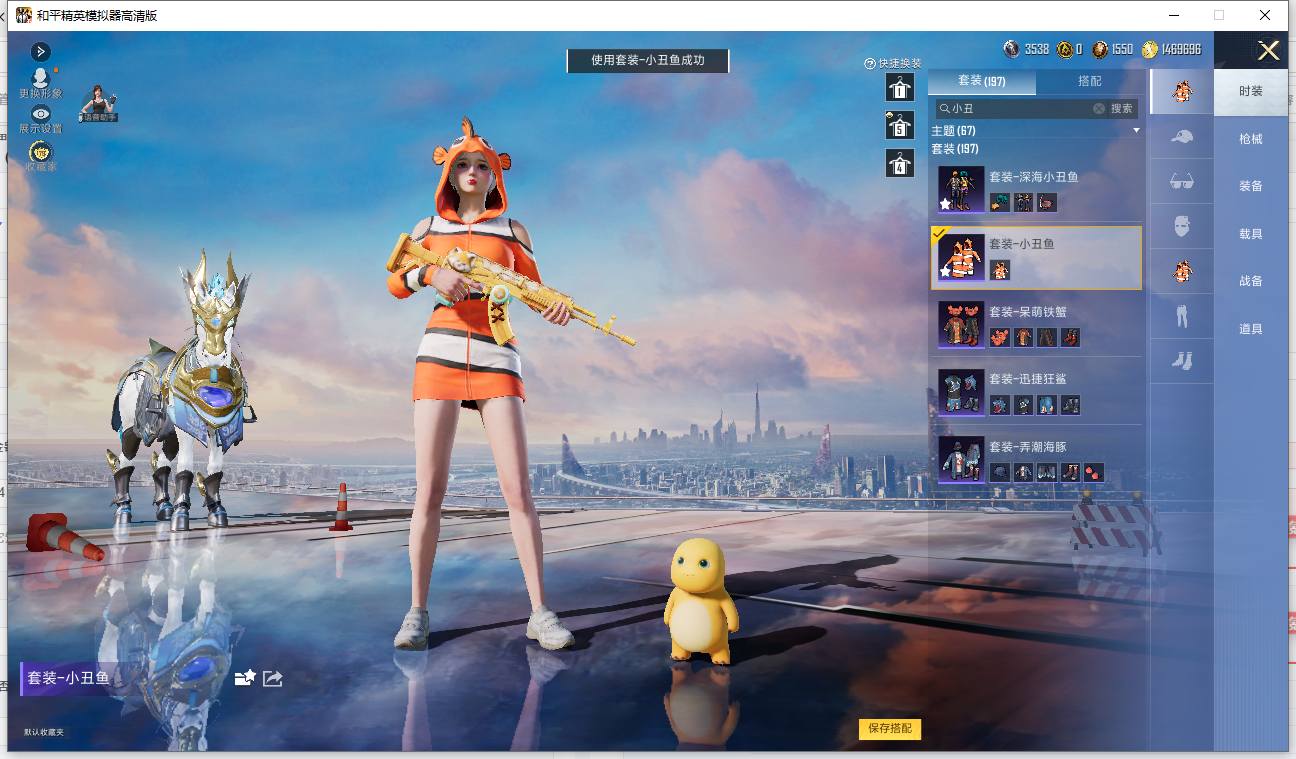This screenshot has width=1296, height=759.
Task: Click the silver currency balance 3538
Action: (1027, 49)
